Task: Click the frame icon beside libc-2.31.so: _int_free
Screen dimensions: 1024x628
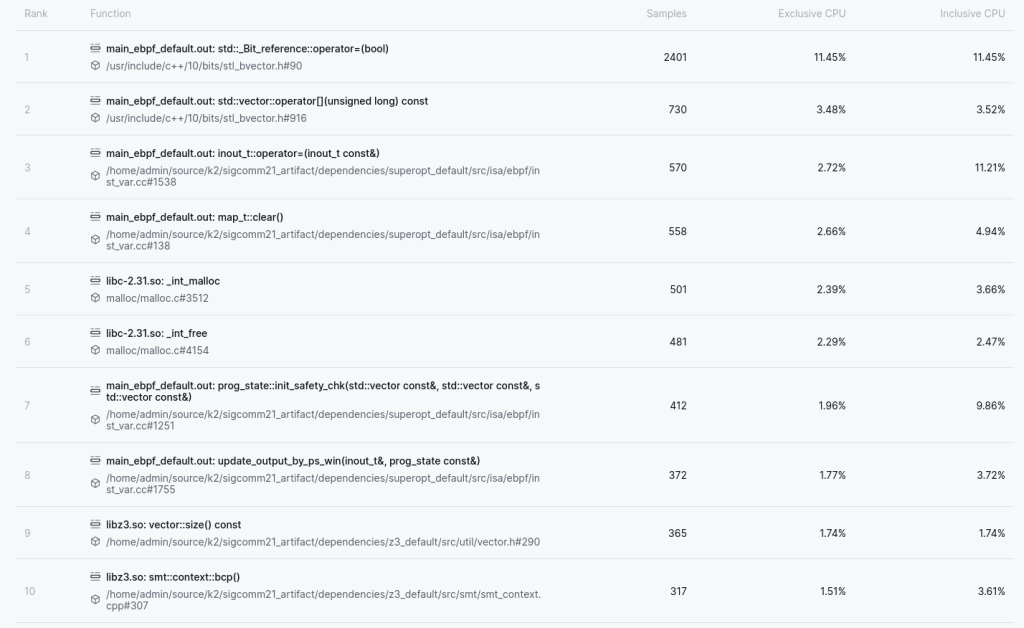Action: coord(96,333)
